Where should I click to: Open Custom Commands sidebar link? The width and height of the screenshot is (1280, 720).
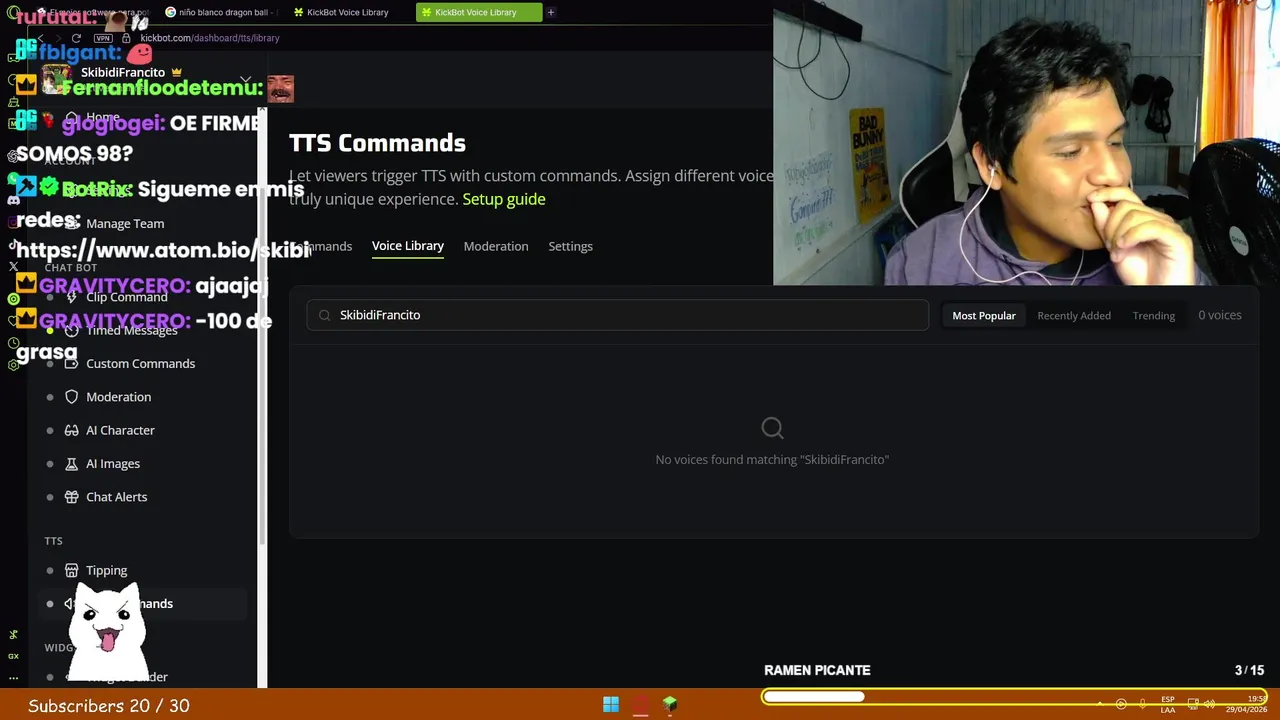tap(141, 364)
